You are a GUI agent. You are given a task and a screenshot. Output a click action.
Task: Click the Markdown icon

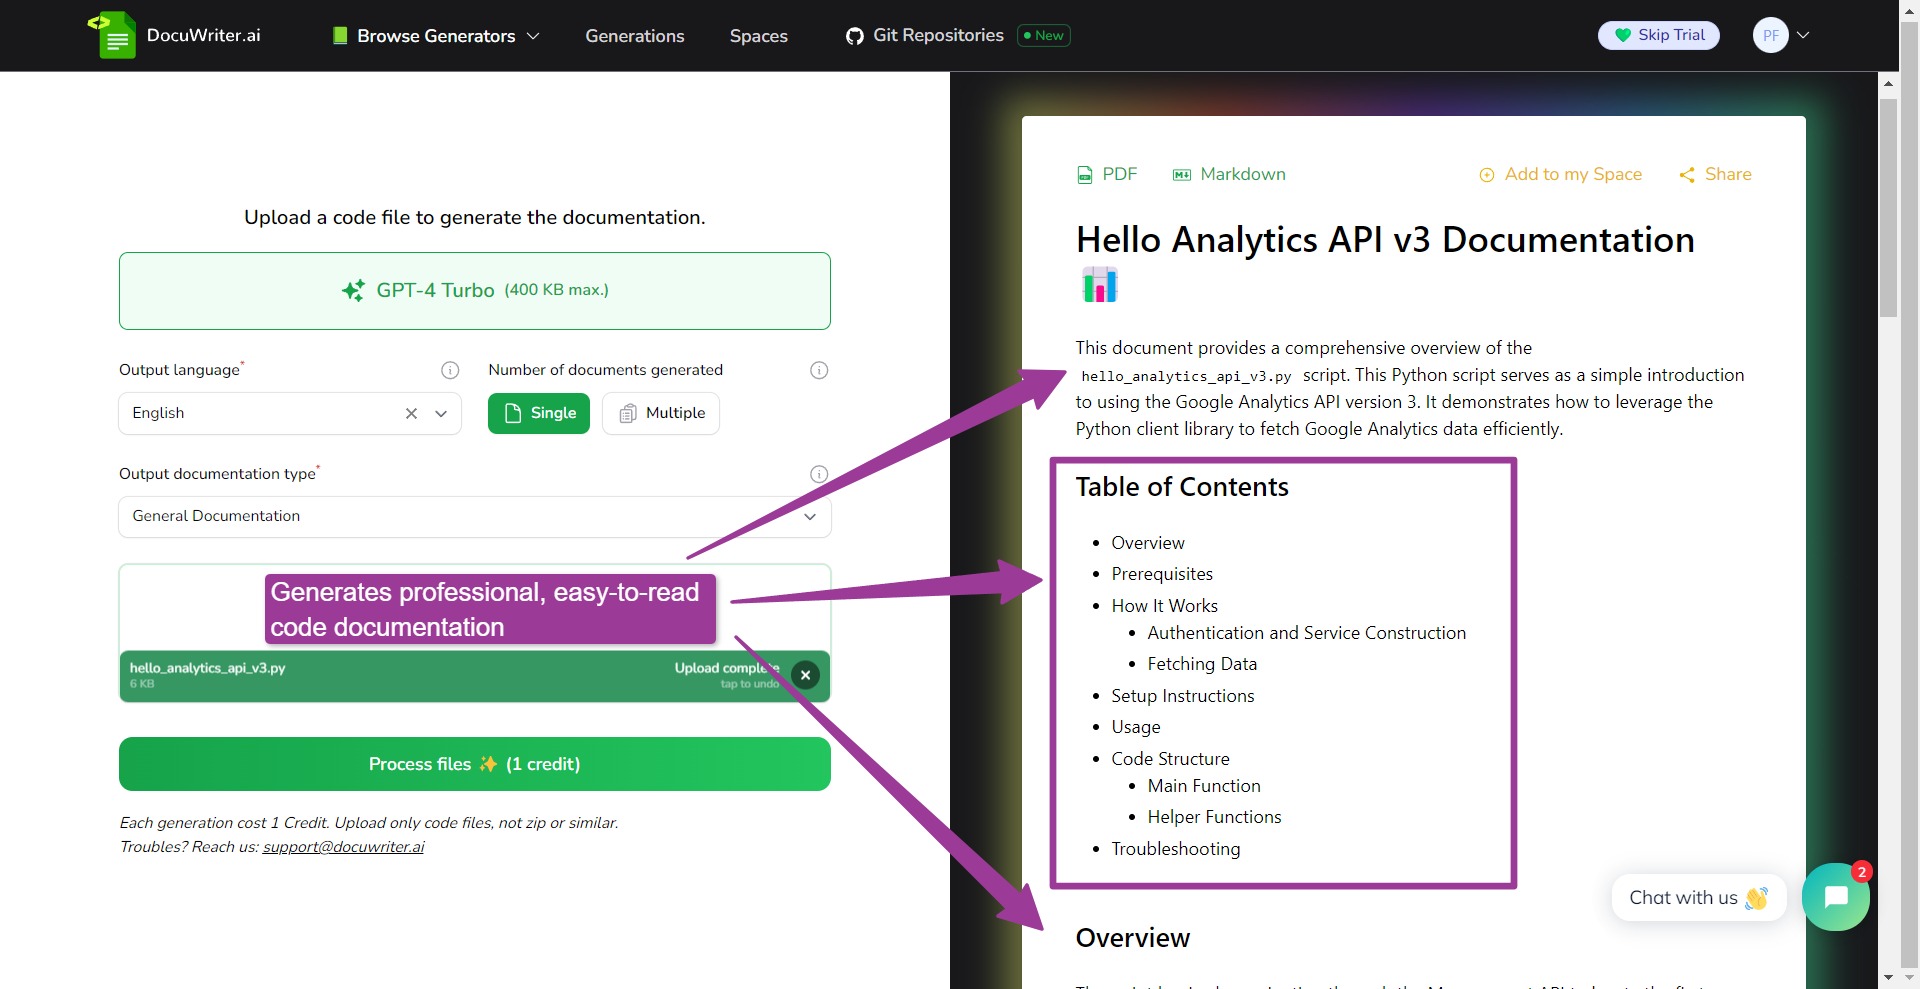tap(1182, 175)
